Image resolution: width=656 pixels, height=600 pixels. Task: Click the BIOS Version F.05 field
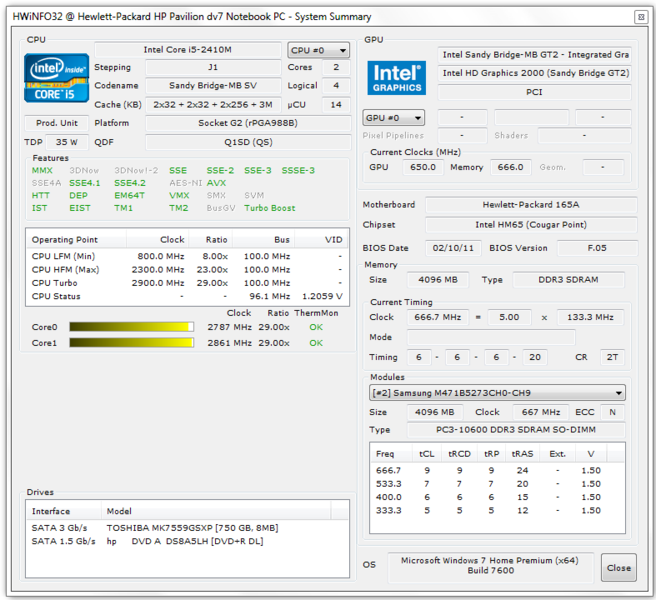tap(597, 248)
